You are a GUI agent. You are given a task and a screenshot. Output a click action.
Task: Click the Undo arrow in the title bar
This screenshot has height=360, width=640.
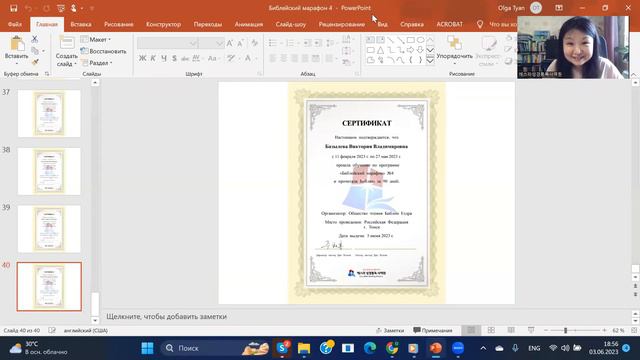coord(28,8)
